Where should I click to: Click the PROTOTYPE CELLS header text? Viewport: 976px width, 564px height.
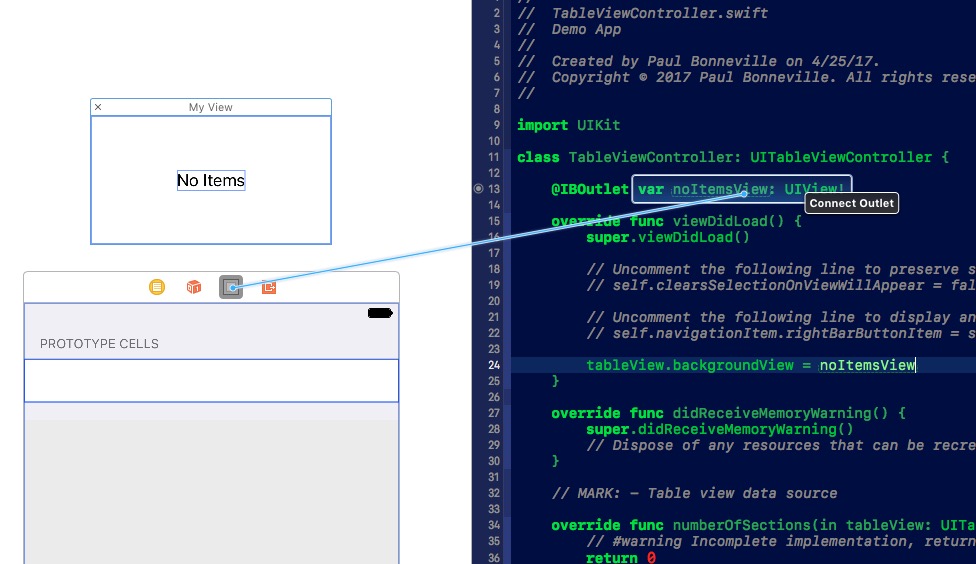[x=99, y=344]
